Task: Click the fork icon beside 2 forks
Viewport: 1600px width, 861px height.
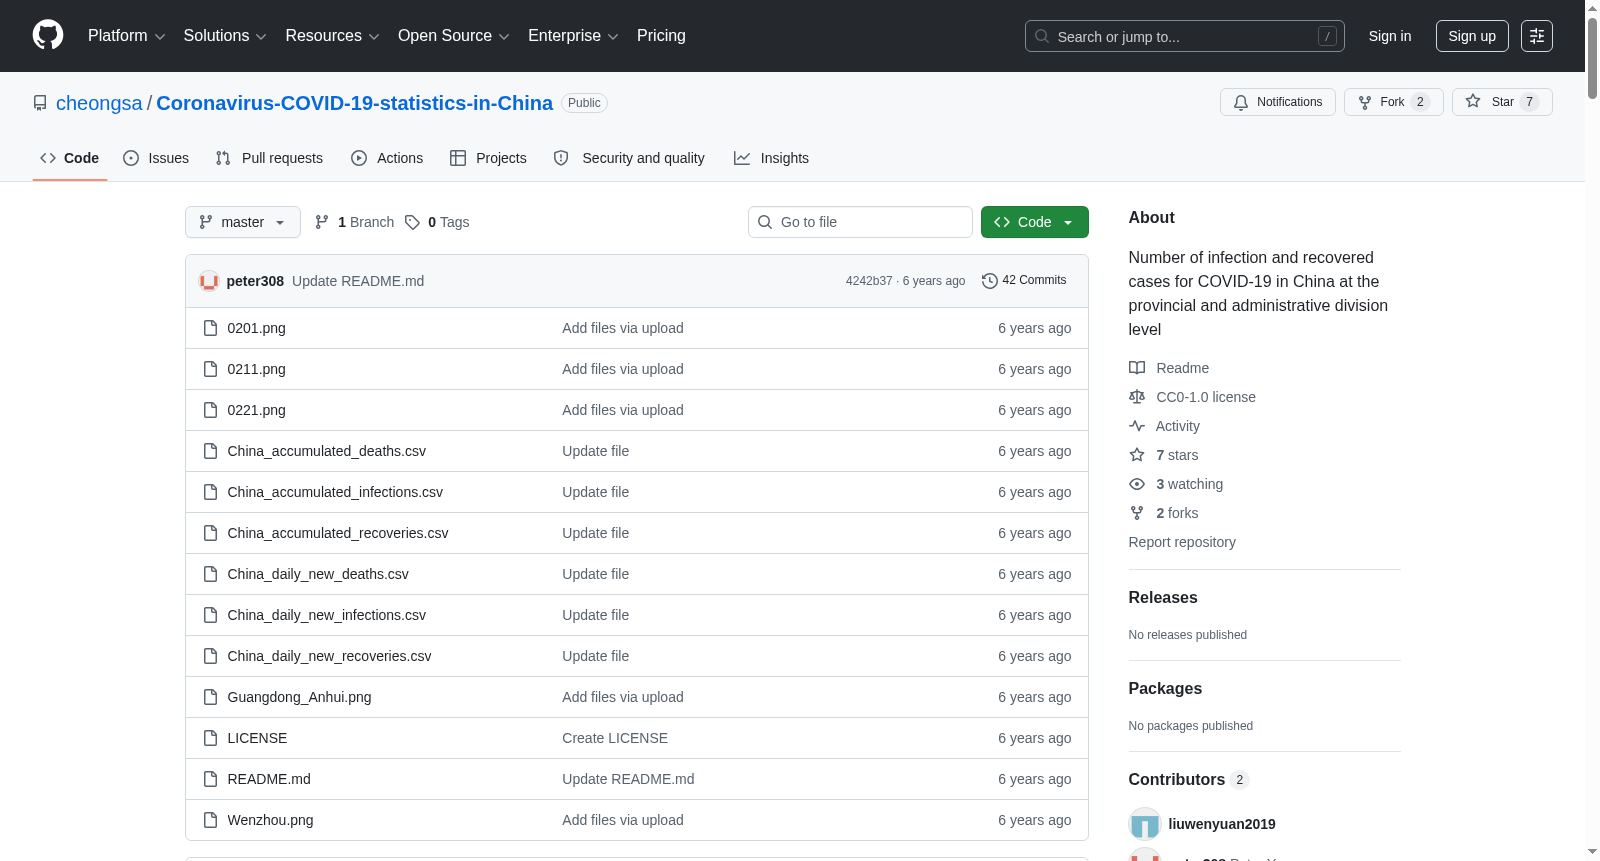Action: [1137, 513]
